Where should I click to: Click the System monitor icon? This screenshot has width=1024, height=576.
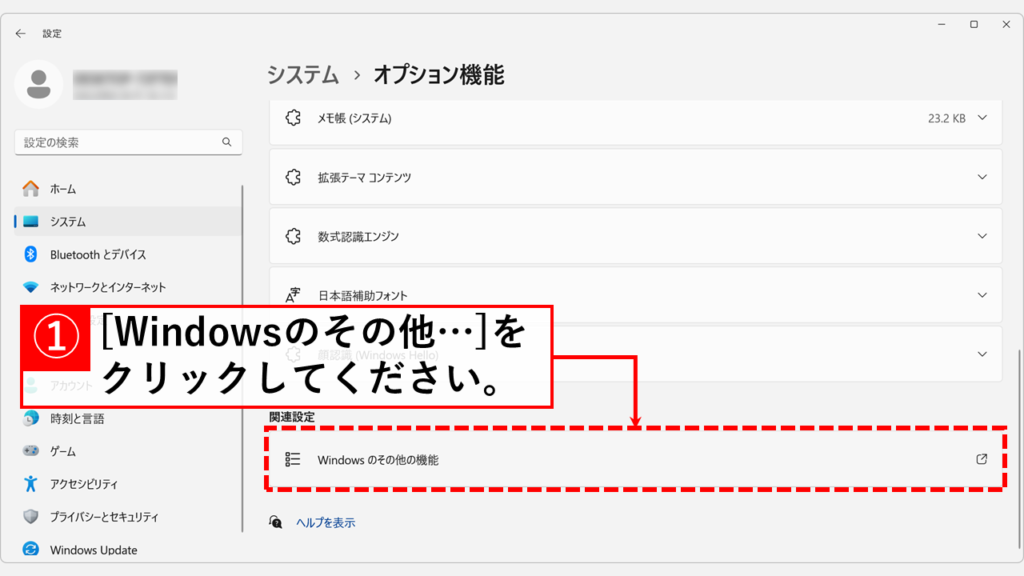tap(31, 221)
